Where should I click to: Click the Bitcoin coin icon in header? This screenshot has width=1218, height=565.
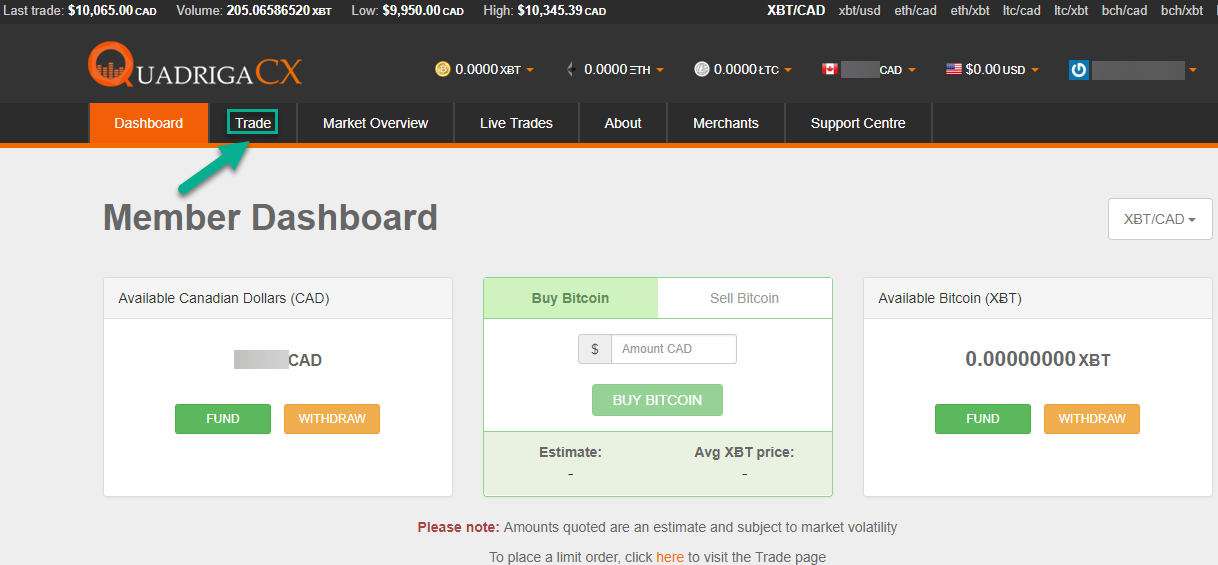pyautogui.click(x=443, y=69)
